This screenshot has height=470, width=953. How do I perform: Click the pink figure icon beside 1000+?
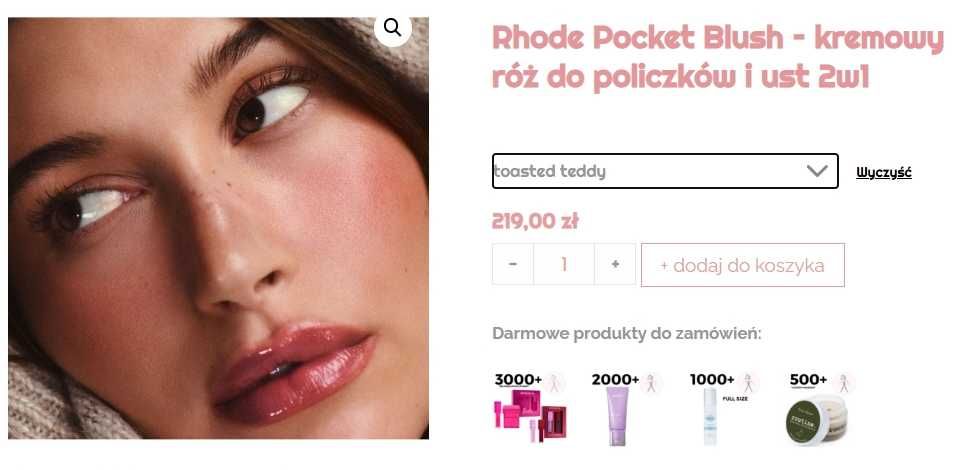[x=748, y=383]
